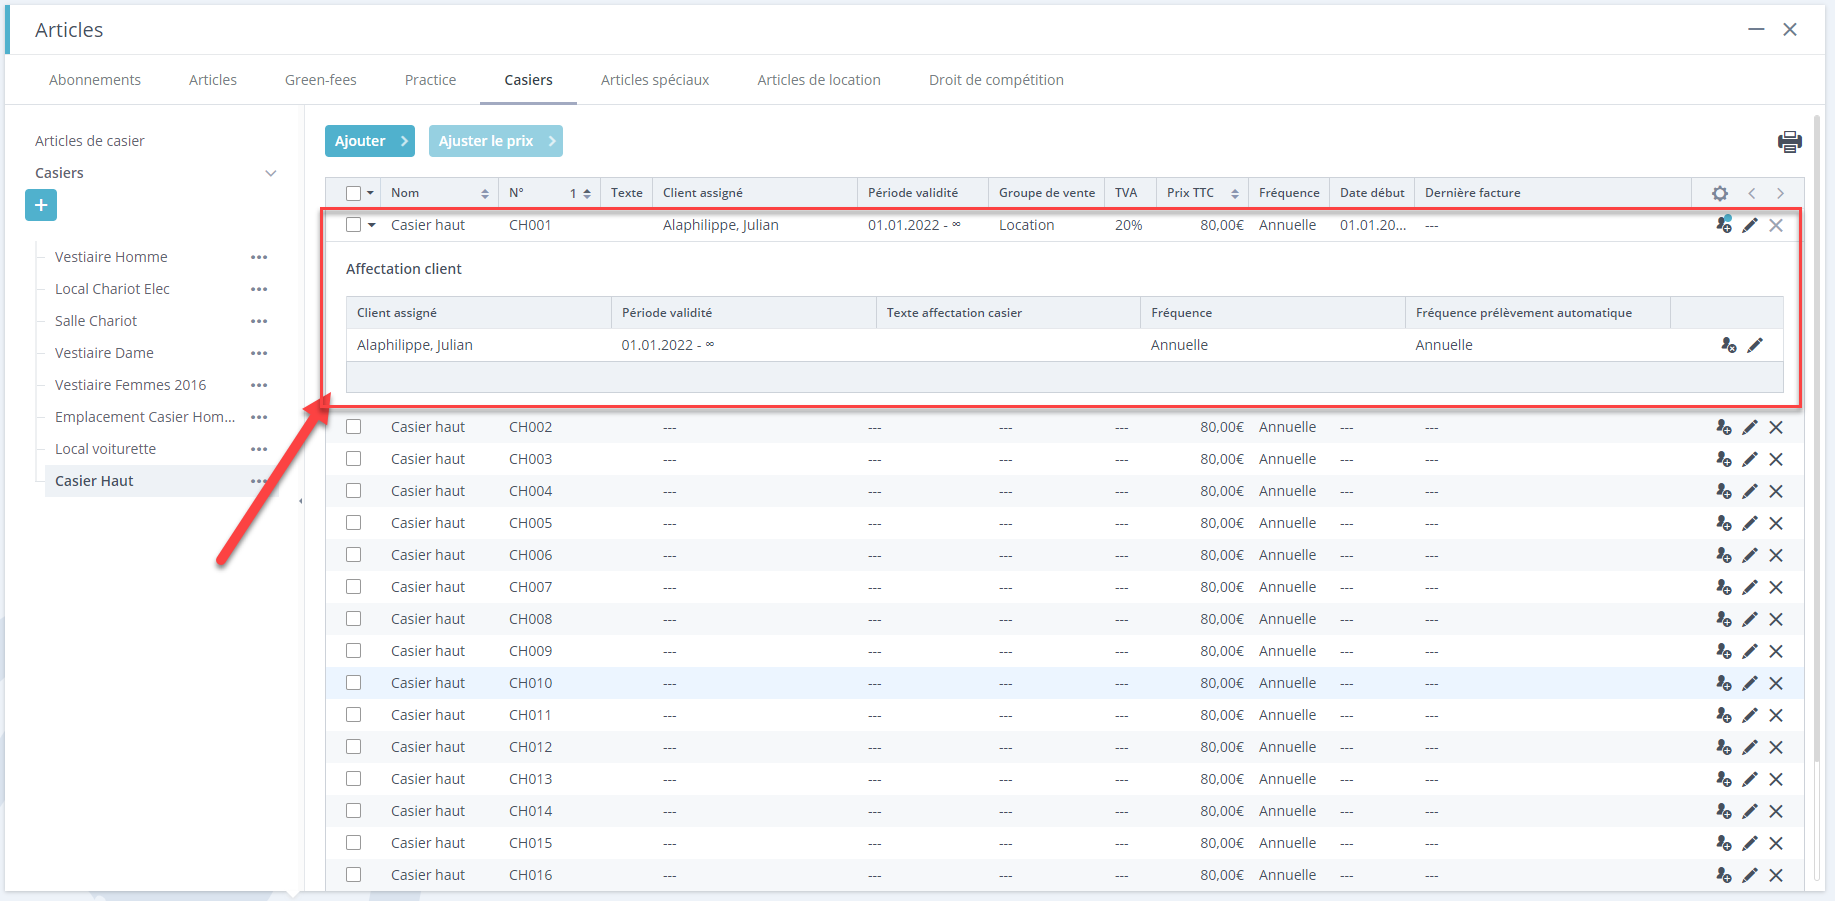Open options for Vestiaire Dame
This screenshot has width=1835, height=901.
pos(259,353)
